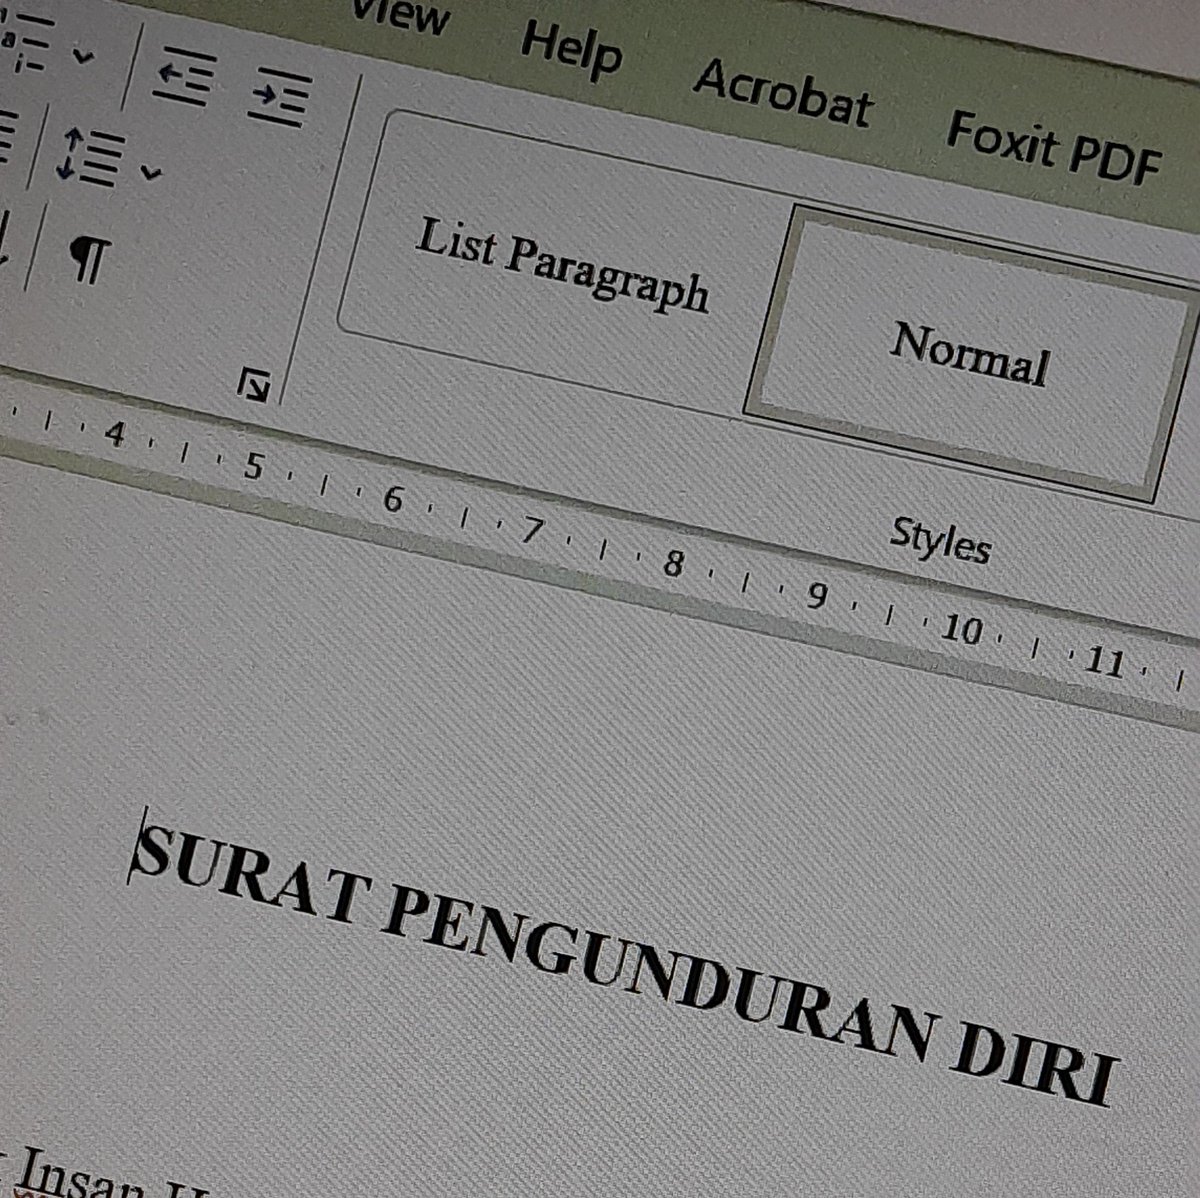This screenshot has width=1200, height=1198.
Task: Open the Help ribbon tab
Action: (571, 49)
